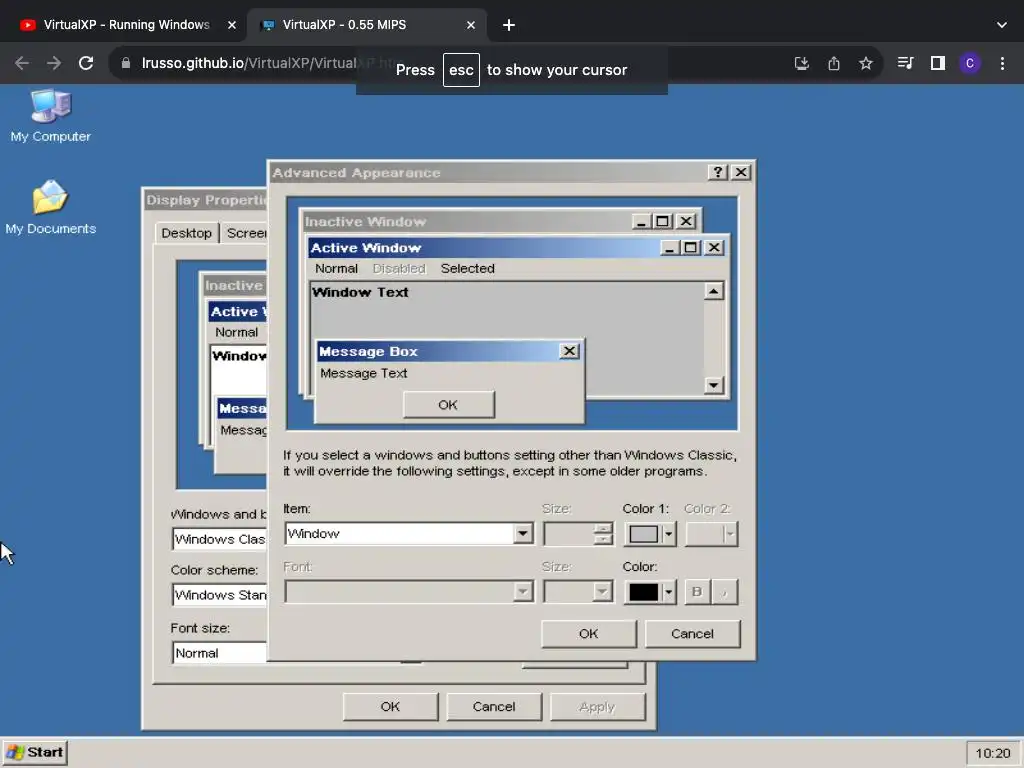Viewport: 1024px width, 768px height.
Task: Click Message Text in preview
Action: [364, 373]
